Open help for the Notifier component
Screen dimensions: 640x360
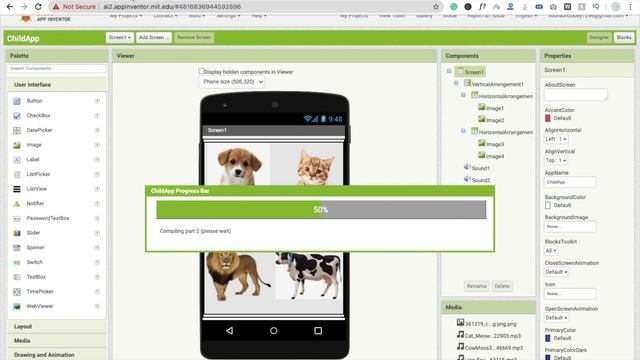(x=97, y=204)
